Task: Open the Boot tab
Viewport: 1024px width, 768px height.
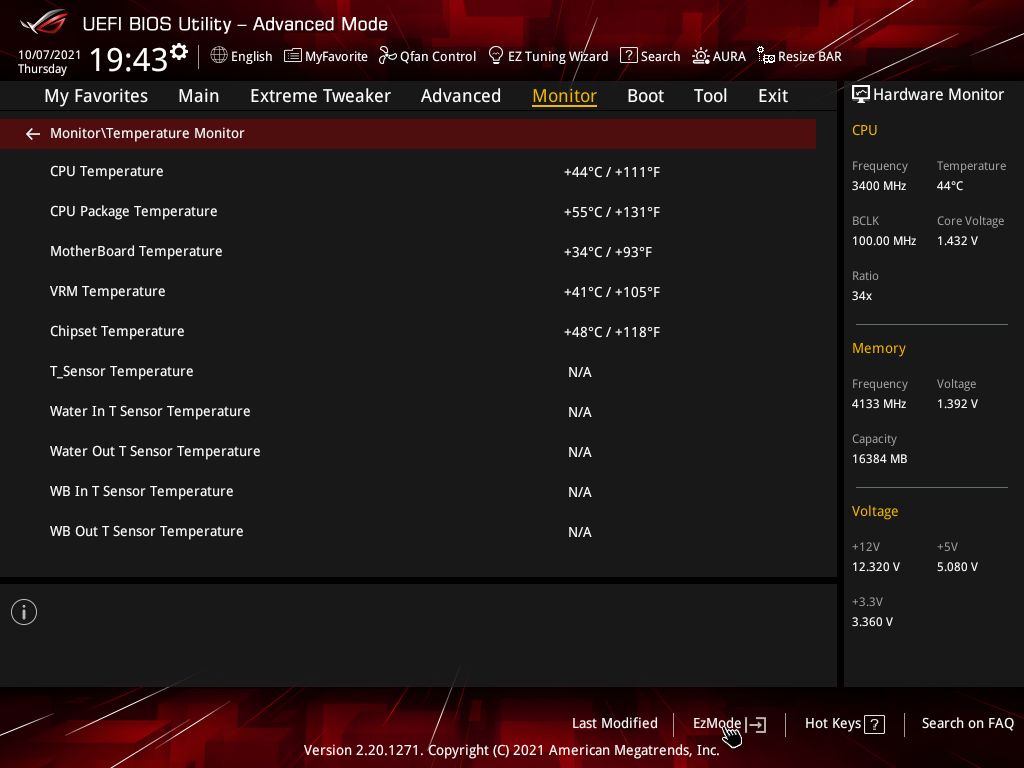Action: (x=646, y=96)
